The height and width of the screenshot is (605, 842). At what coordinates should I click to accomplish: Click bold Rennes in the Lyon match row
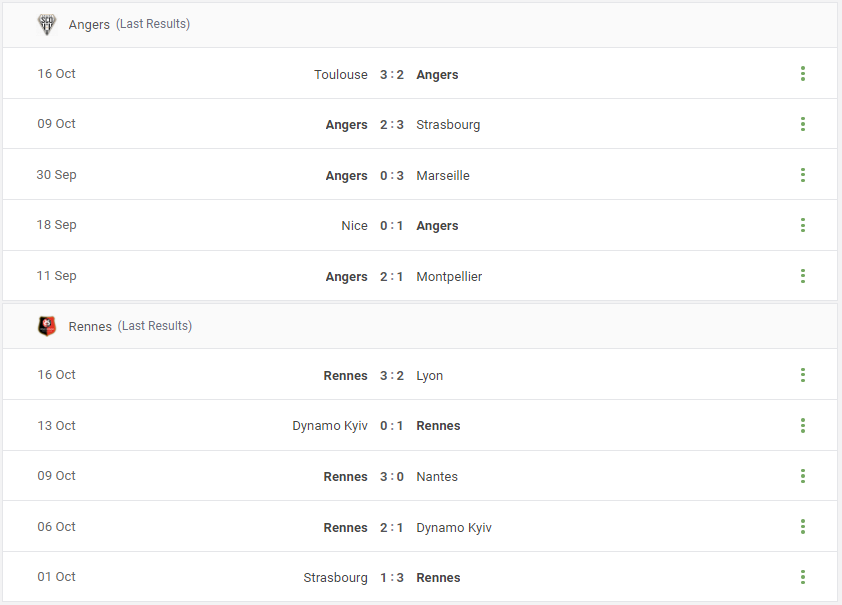pos(345,376)
